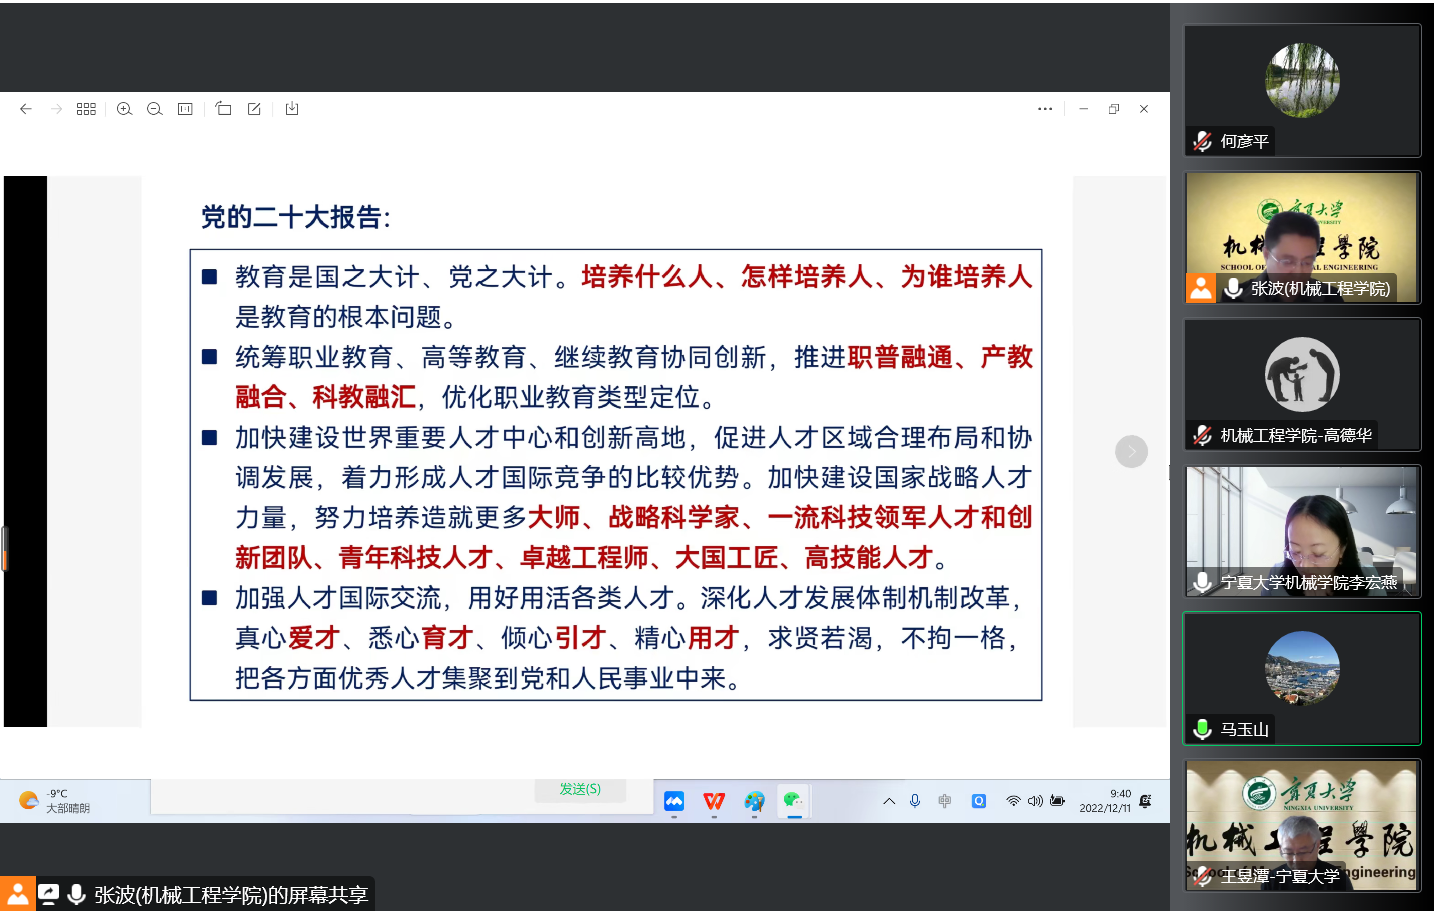The width and height of the screenshot is (1434, 911).
Task: Show image at actual size
Action: coord(185,109)
